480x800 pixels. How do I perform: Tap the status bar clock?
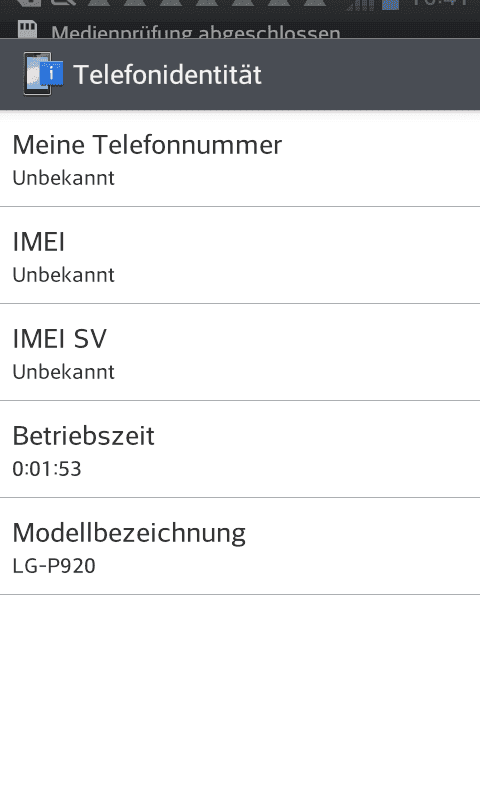438,4
